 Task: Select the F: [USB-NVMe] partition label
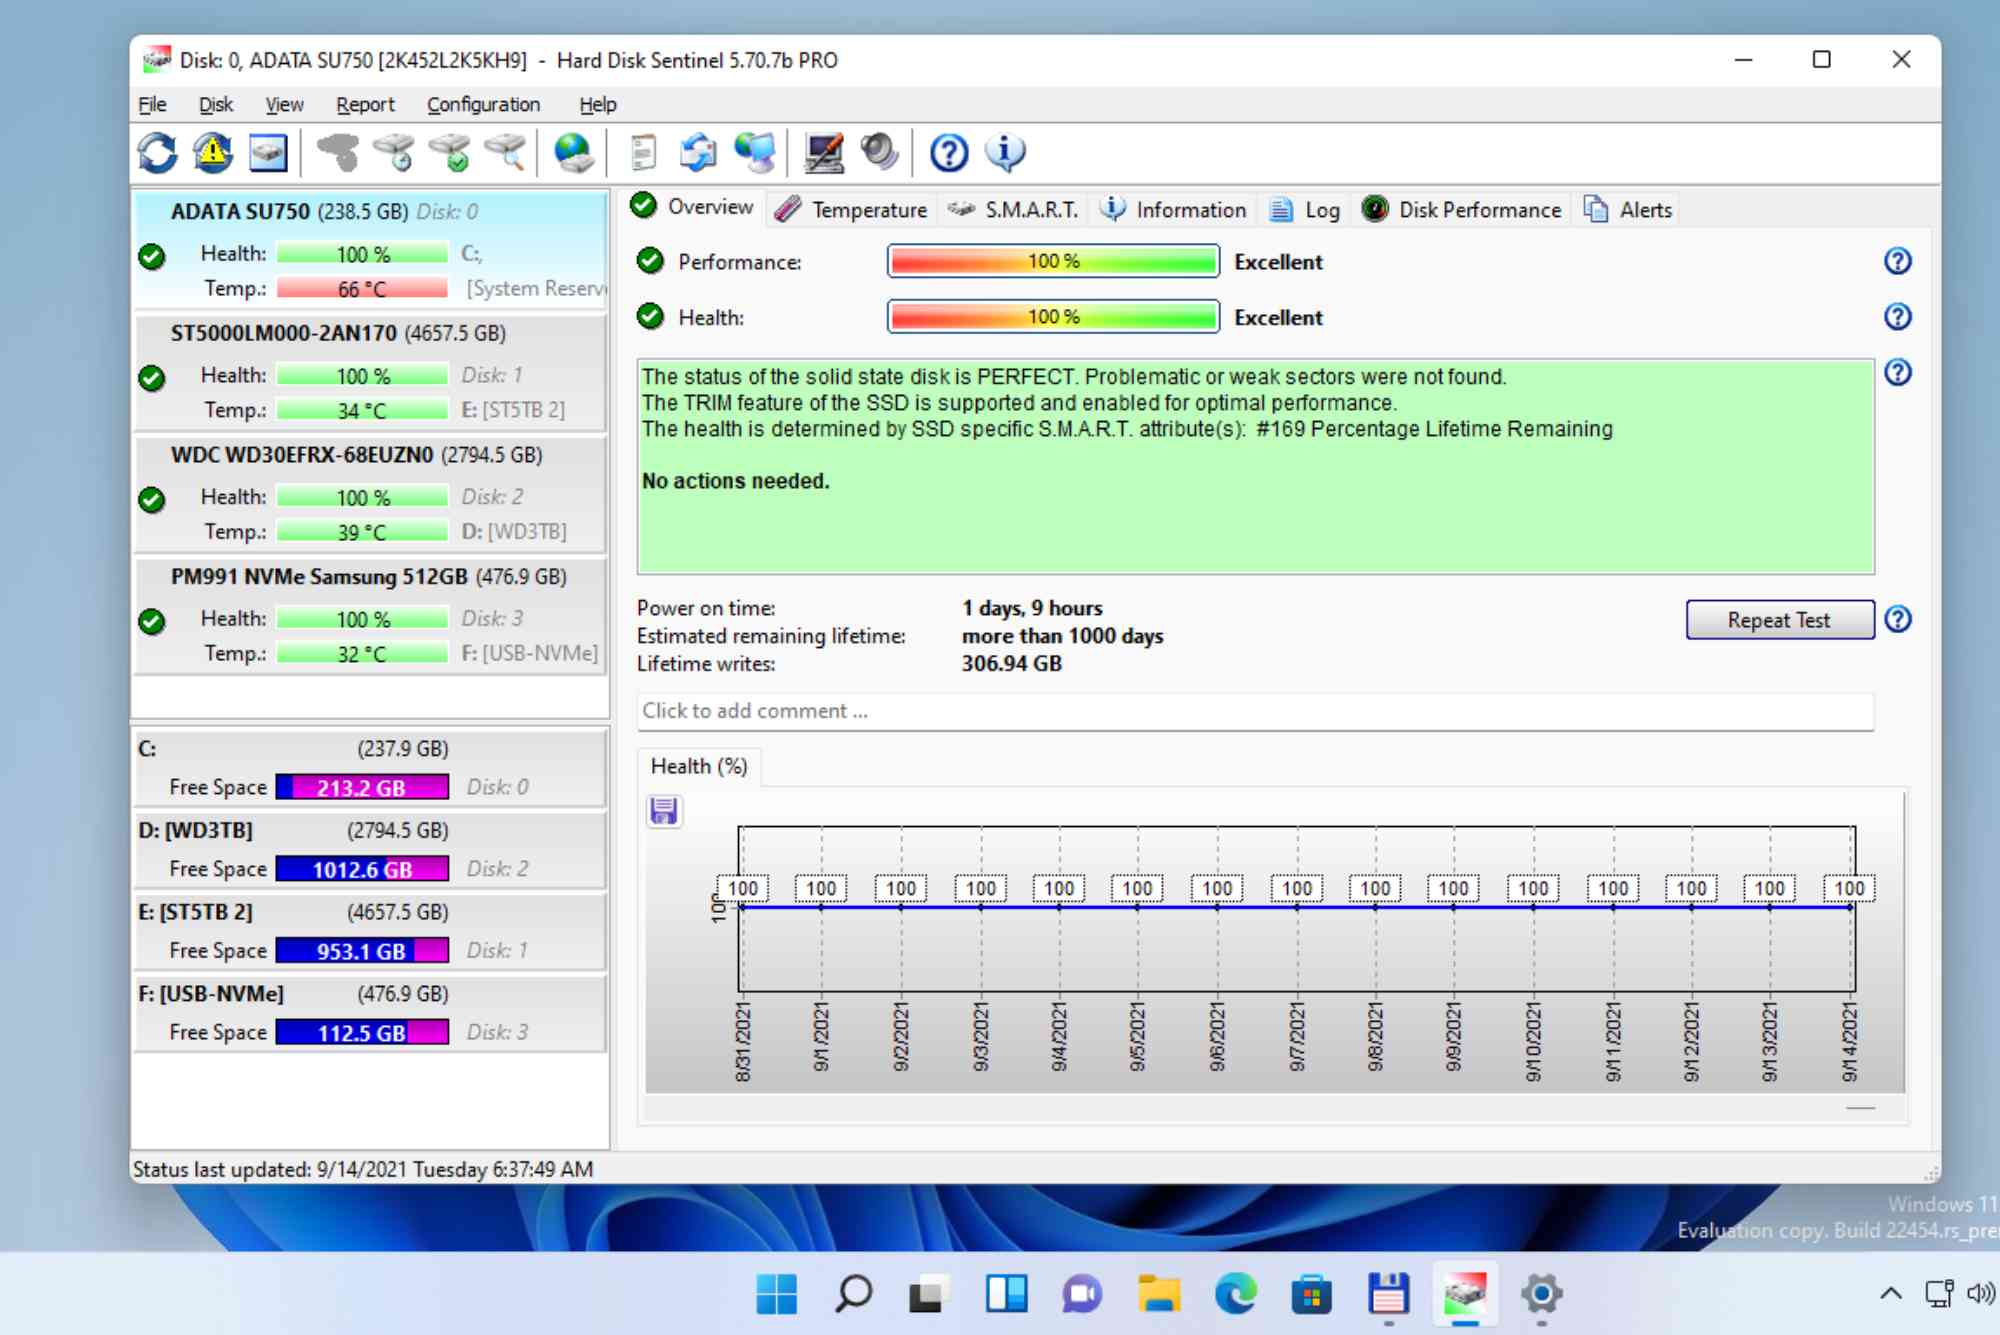click(211, 995)
